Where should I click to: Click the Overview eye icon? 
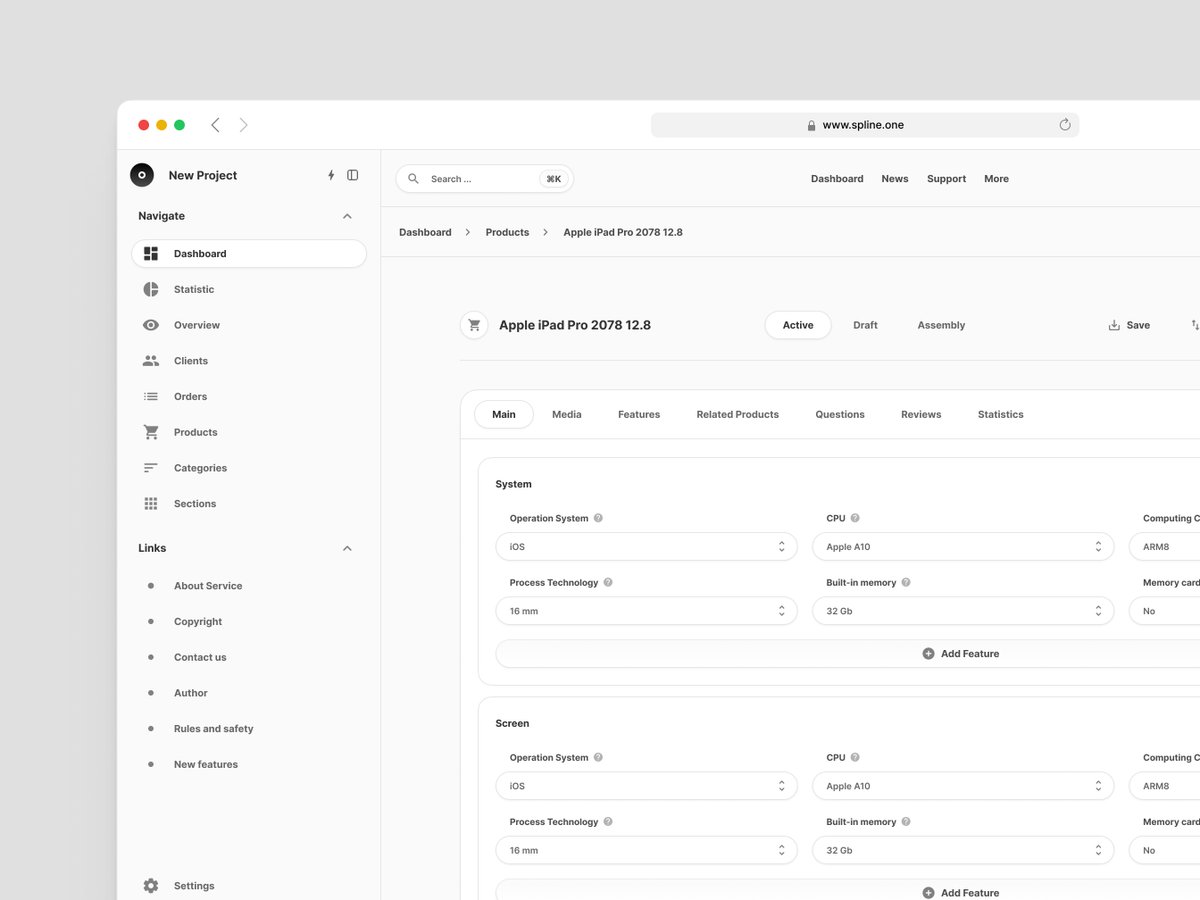(x=151, y=325)
